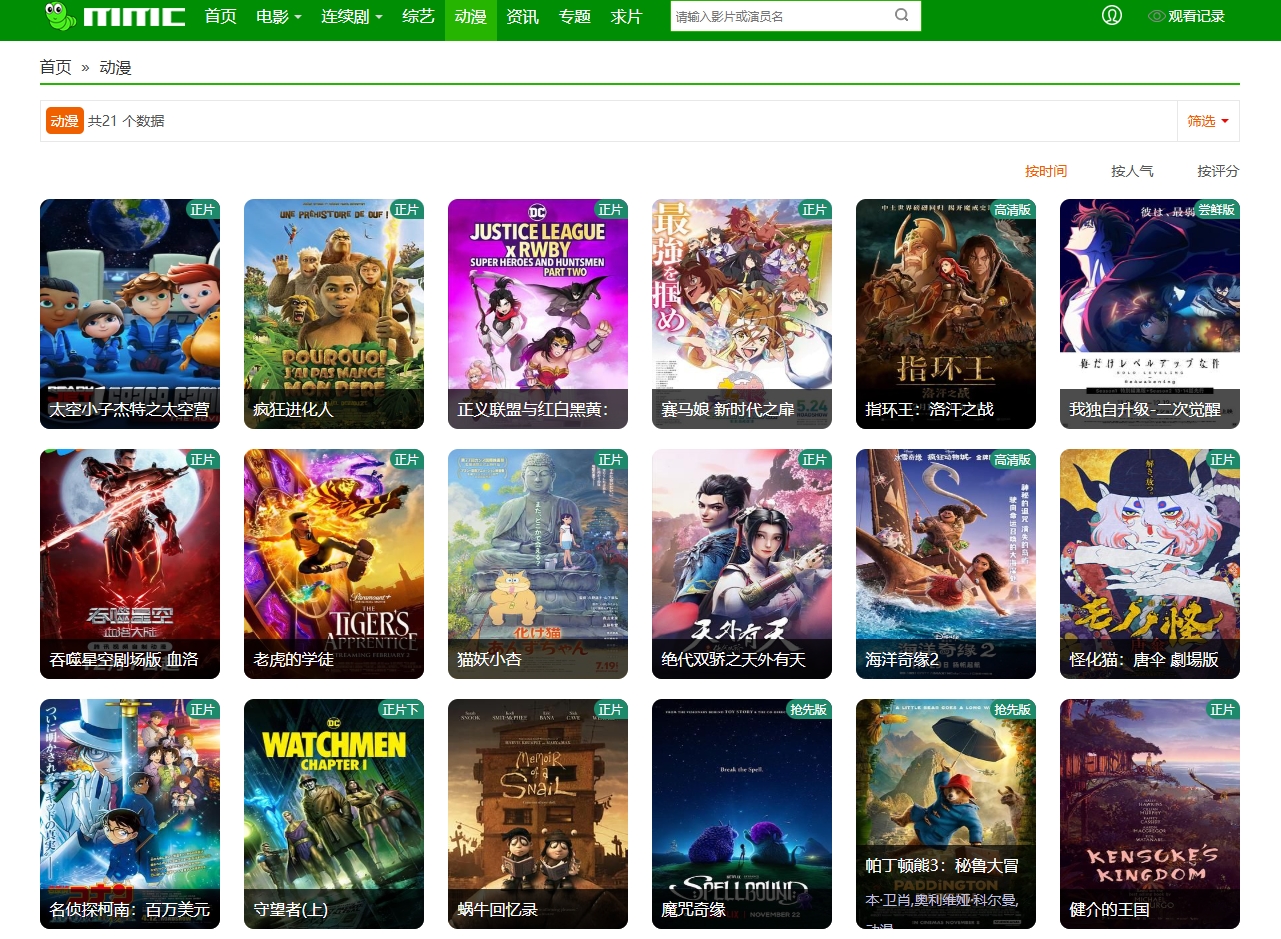Open the 吞噬星空剧场版 血洛 poster
Screen dimensions: 1281x939
[x=130, y=564]
